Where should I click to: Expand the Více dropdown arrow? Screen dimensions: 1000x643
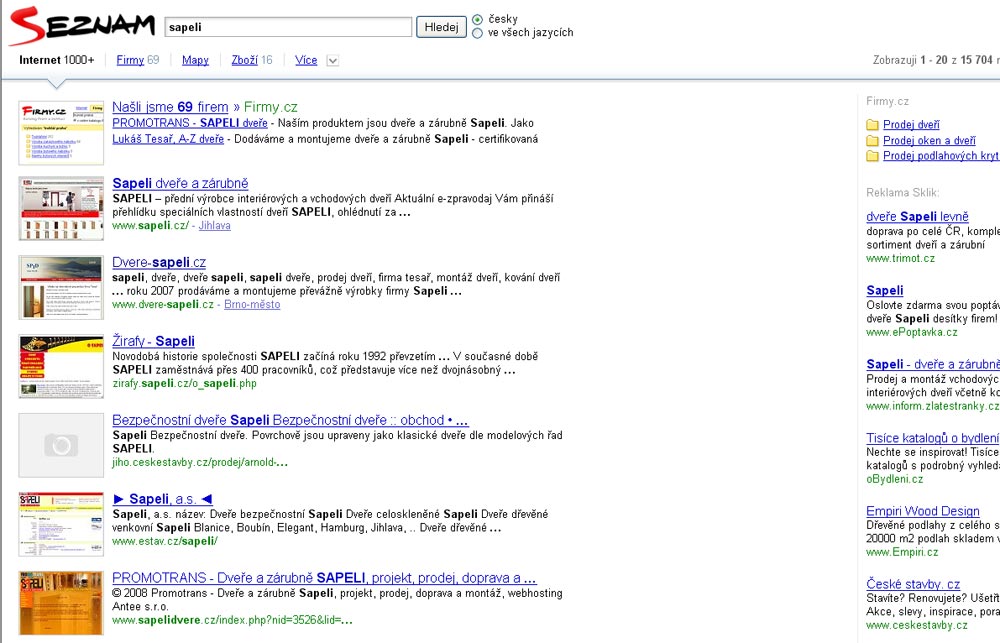click(332, 61)
